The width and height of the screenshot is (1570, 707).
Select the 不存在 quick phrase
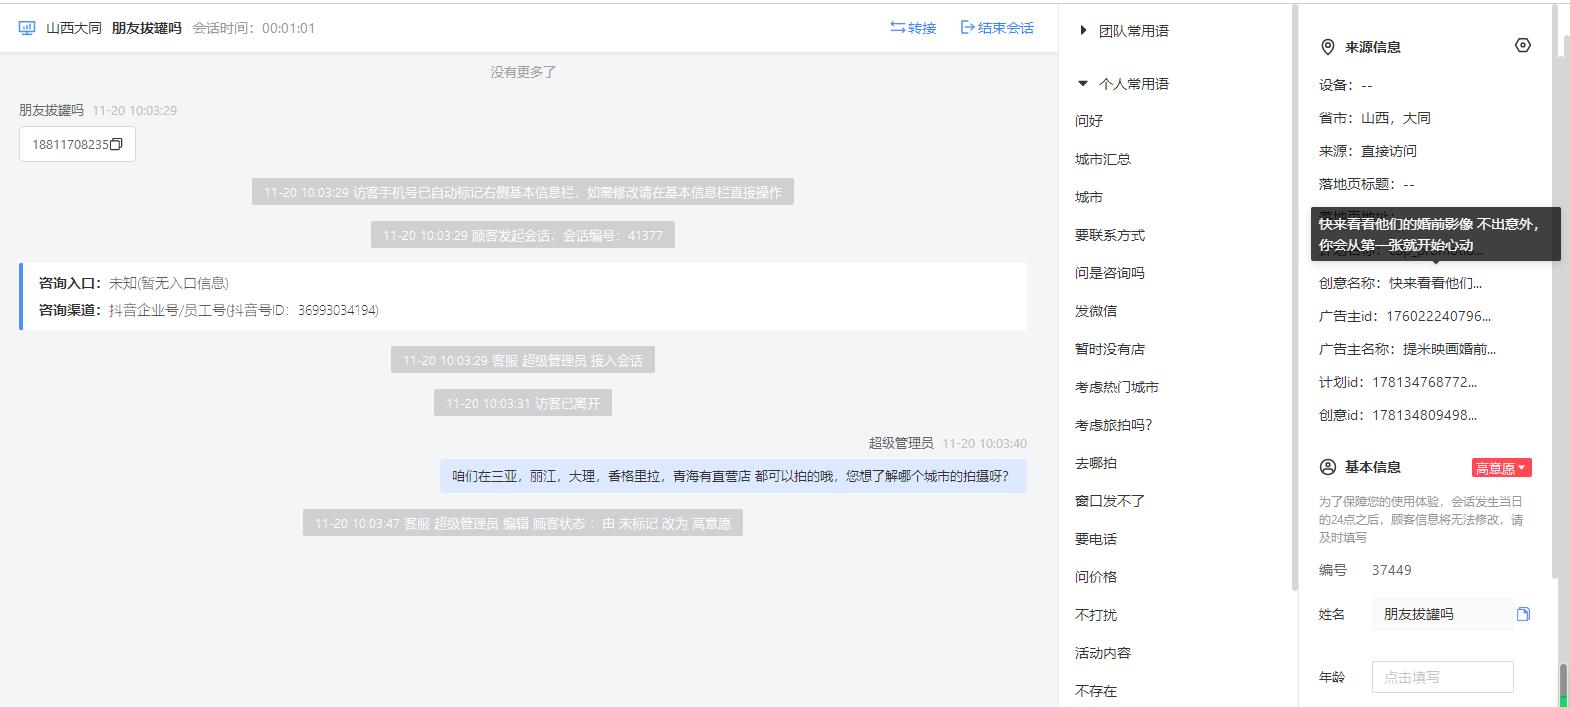pyautogui.click(x=1096, y=691)
